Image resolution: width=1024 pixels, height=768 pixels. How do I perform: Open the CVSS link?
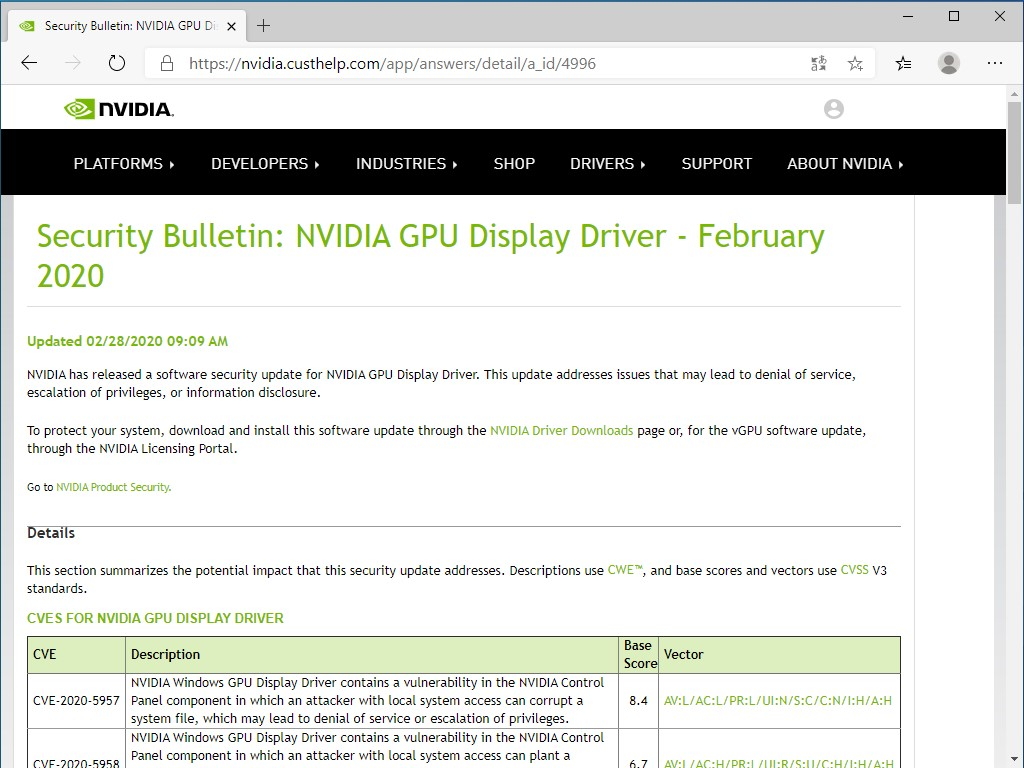[x=854, y=570]
